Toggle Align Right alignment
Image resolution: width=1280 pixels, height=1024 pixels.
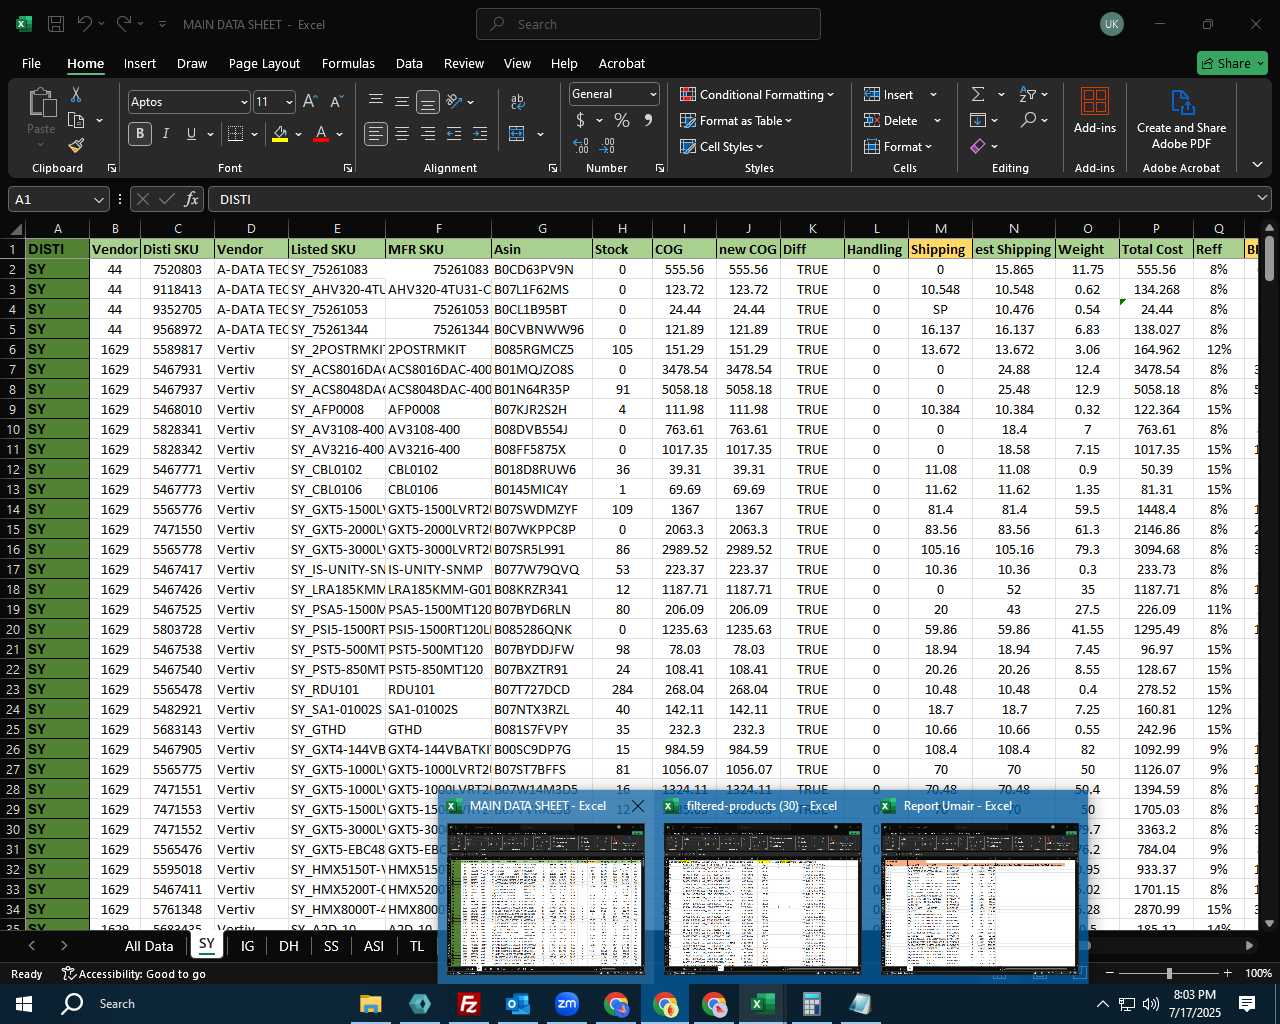point(428,134)
